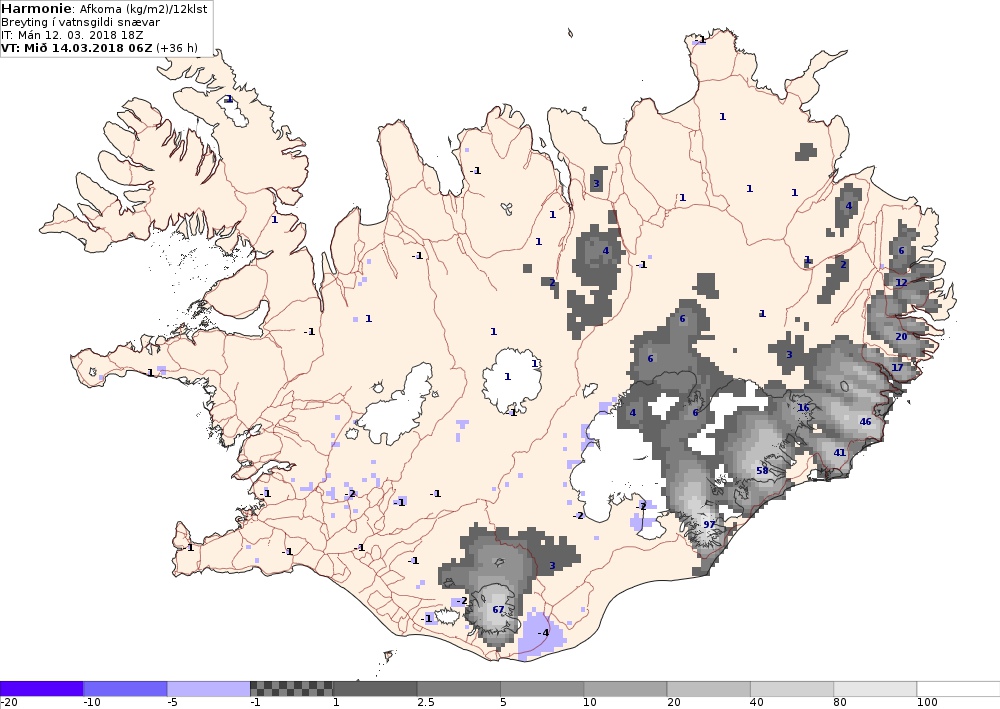Click the map value 58
Viewport: 1000px width, 709px height.
762,471
